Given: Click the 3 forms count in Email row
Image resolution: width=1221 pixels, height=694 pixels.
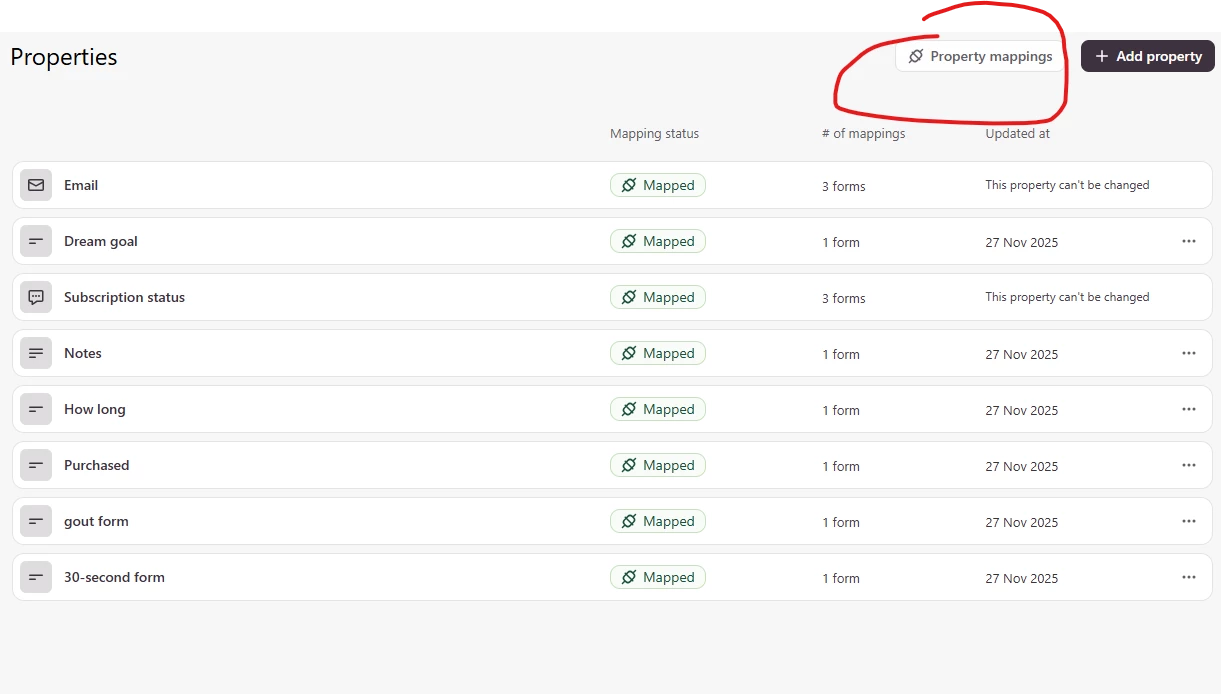Looking at the screenshot, I should [x=843, y=186].
